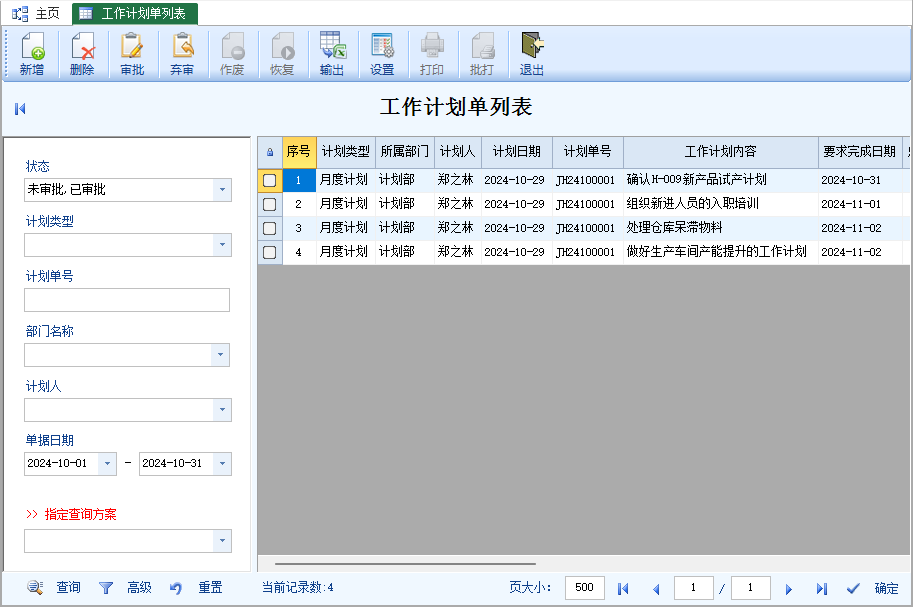The image size is (913, 607).
Task: Tick the checkbox for row 2
Action: [x=270, y=204]
